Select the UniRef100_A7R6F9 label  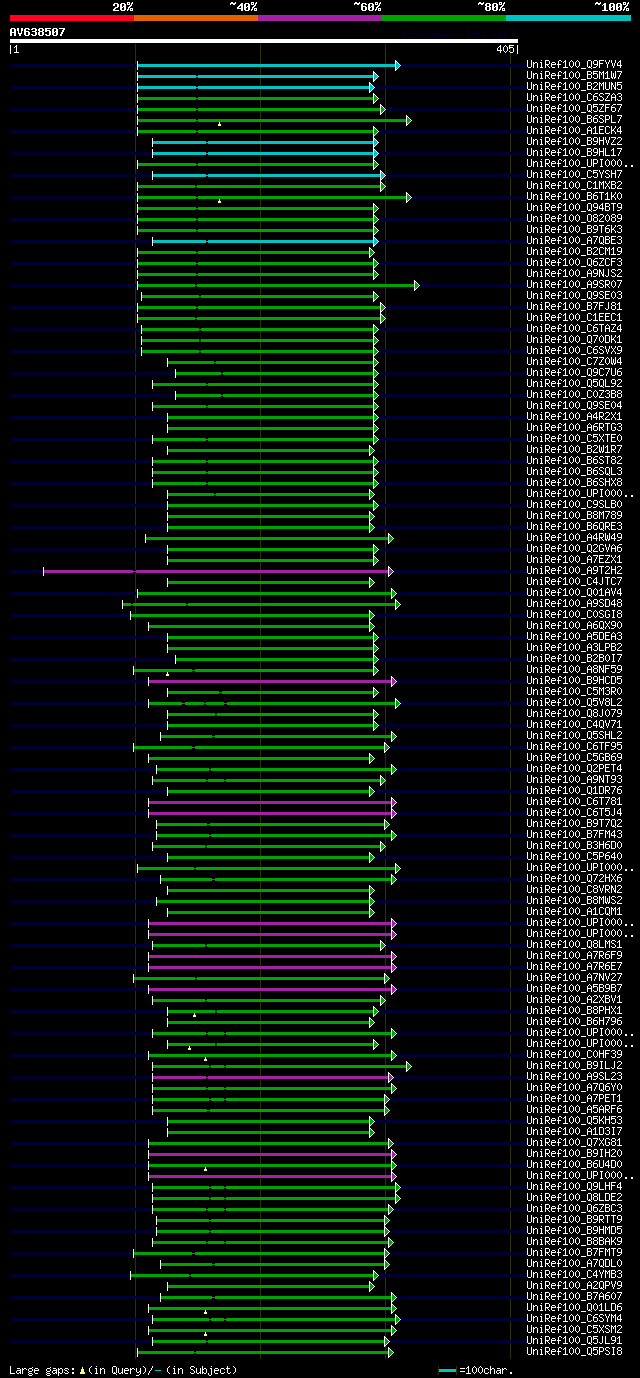click(574, 956)
